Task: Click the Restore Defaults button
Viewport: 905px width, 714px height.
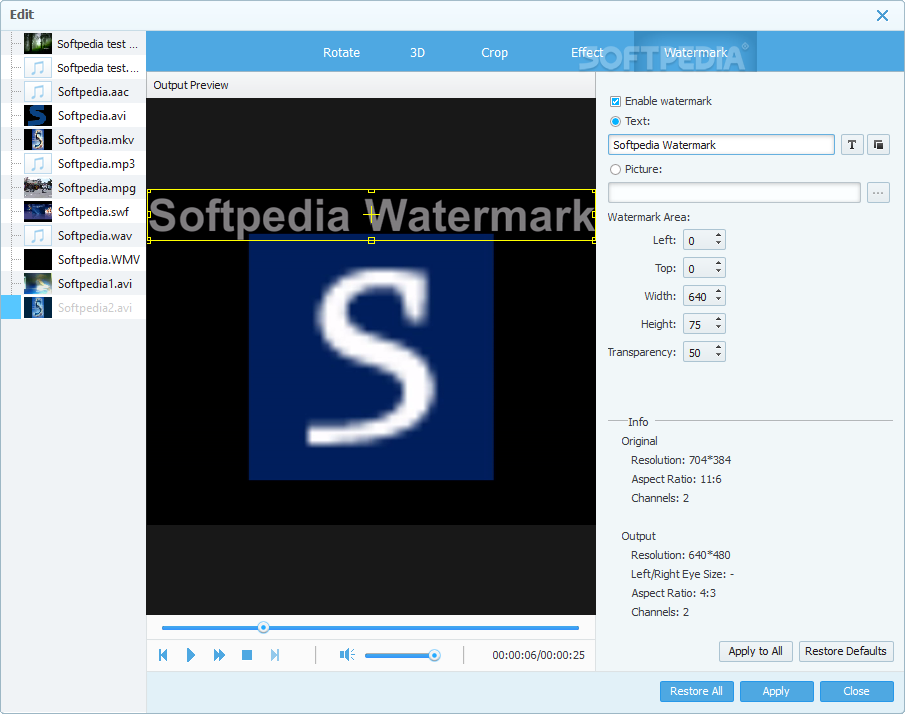Action: (846, 651)
